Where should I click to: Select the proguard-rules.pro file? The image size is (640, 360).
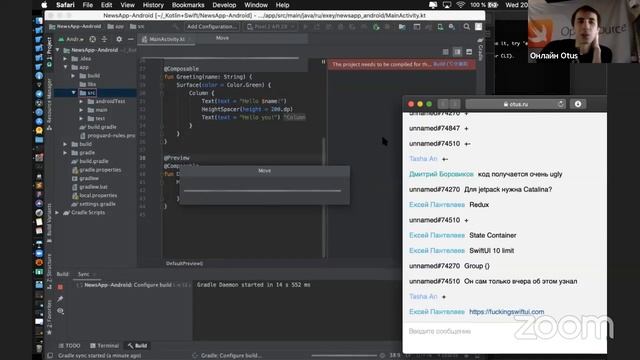[107, 136]
